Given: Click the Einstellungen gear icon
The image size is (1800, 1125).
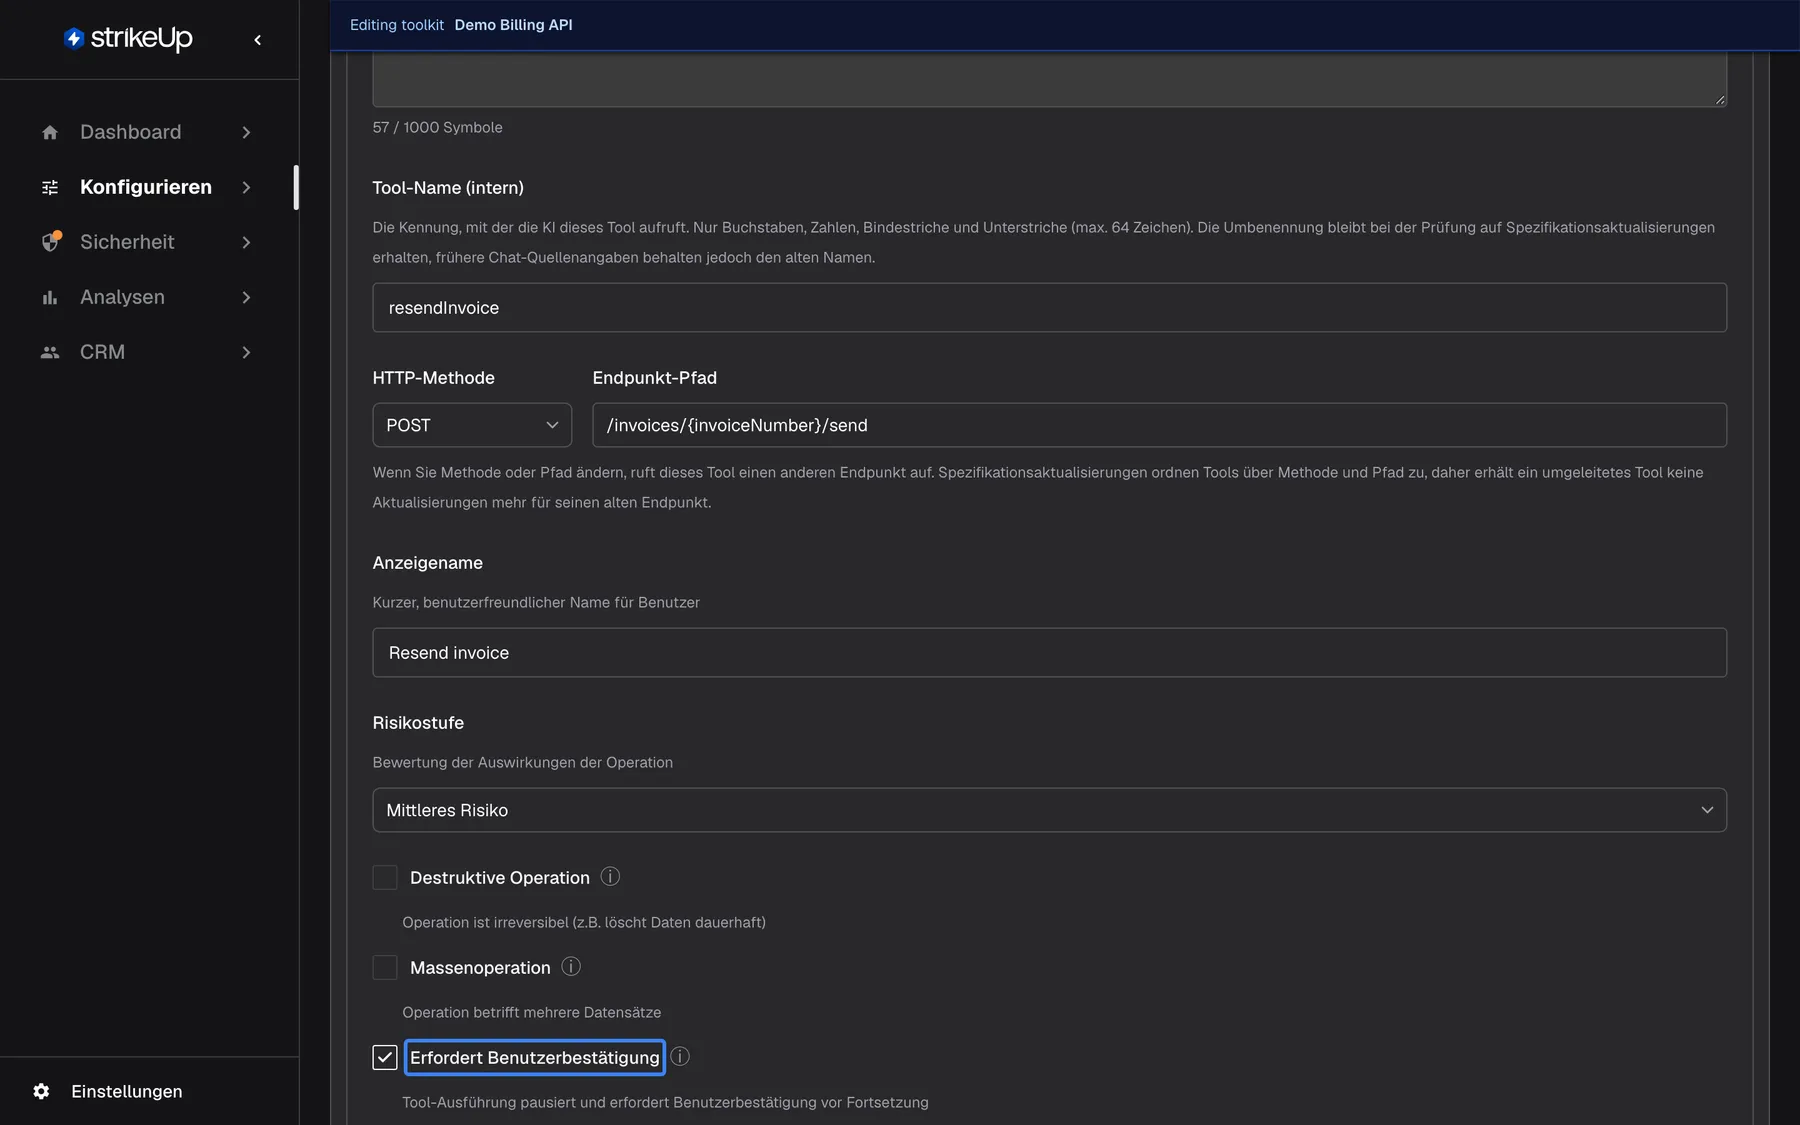Looking at the screenshot, I should (41, 1091).
